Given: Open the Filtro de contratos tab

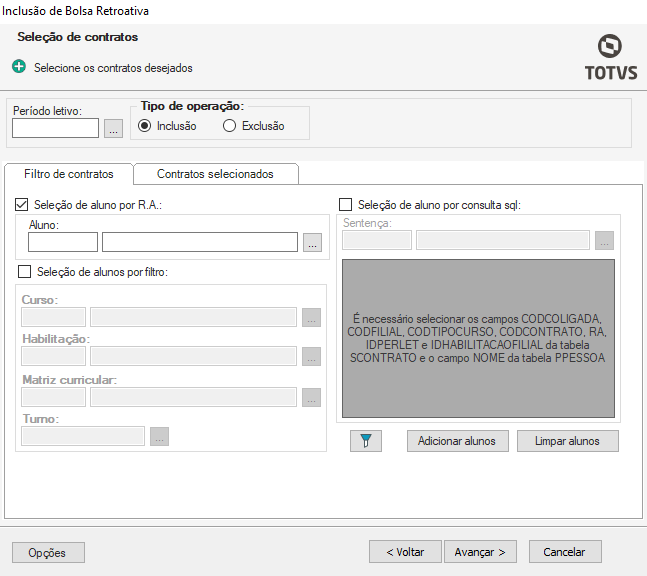Looking at the screenshot, I should [x=69, y=174].
